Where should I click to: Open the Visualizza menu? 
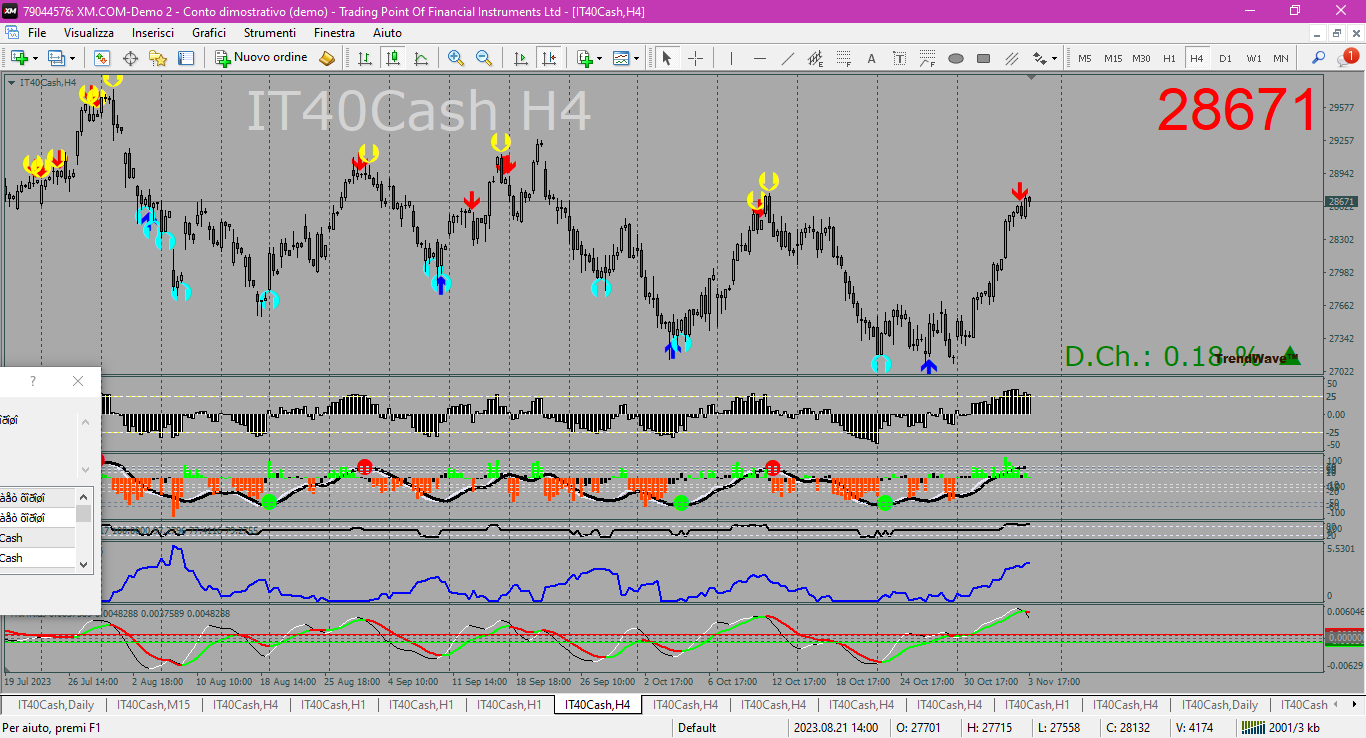coord(89,32)
